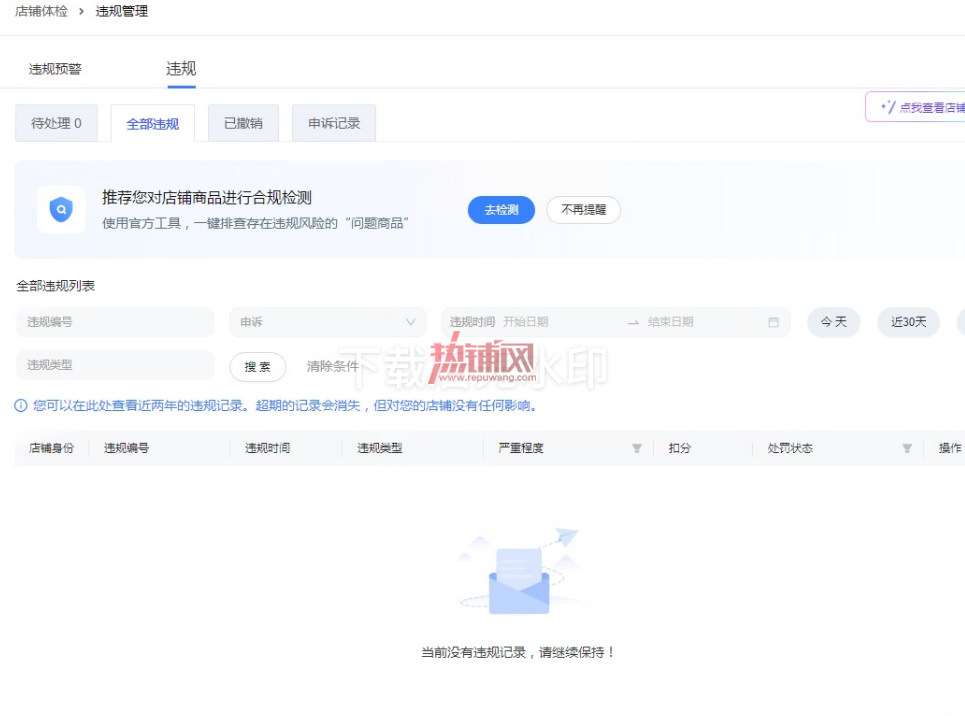The width and height of the screenshot is (965, 716).
Task: Click the blue 去检测 button
Action: [501, 210]
